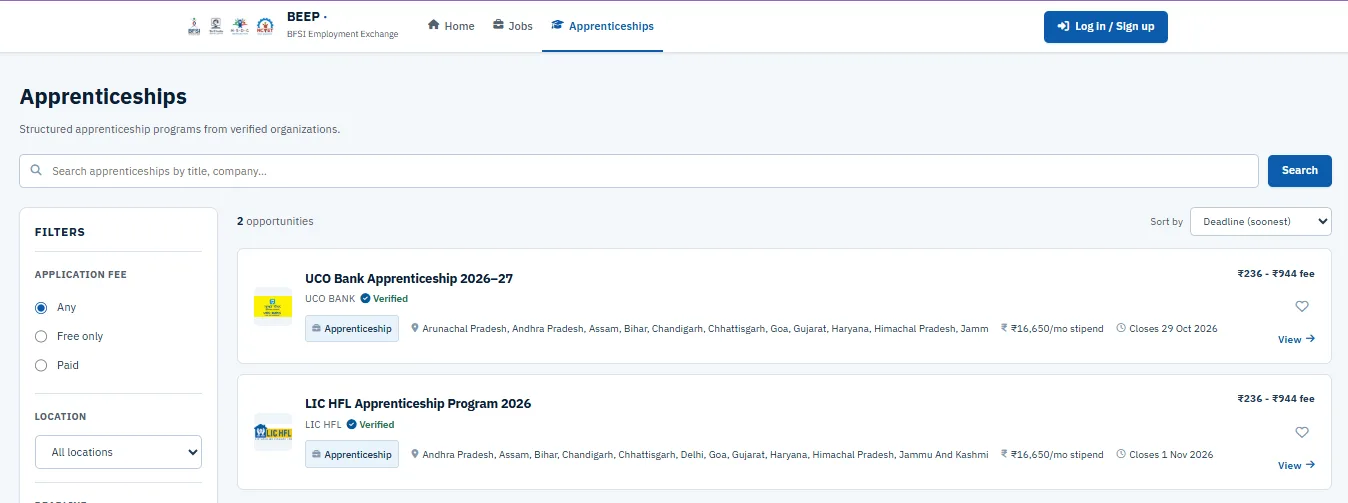The width and height of the screenshot is (1348, 503).
Task: Click the LIC HFL verified badge icon
Action: (352, 424)
